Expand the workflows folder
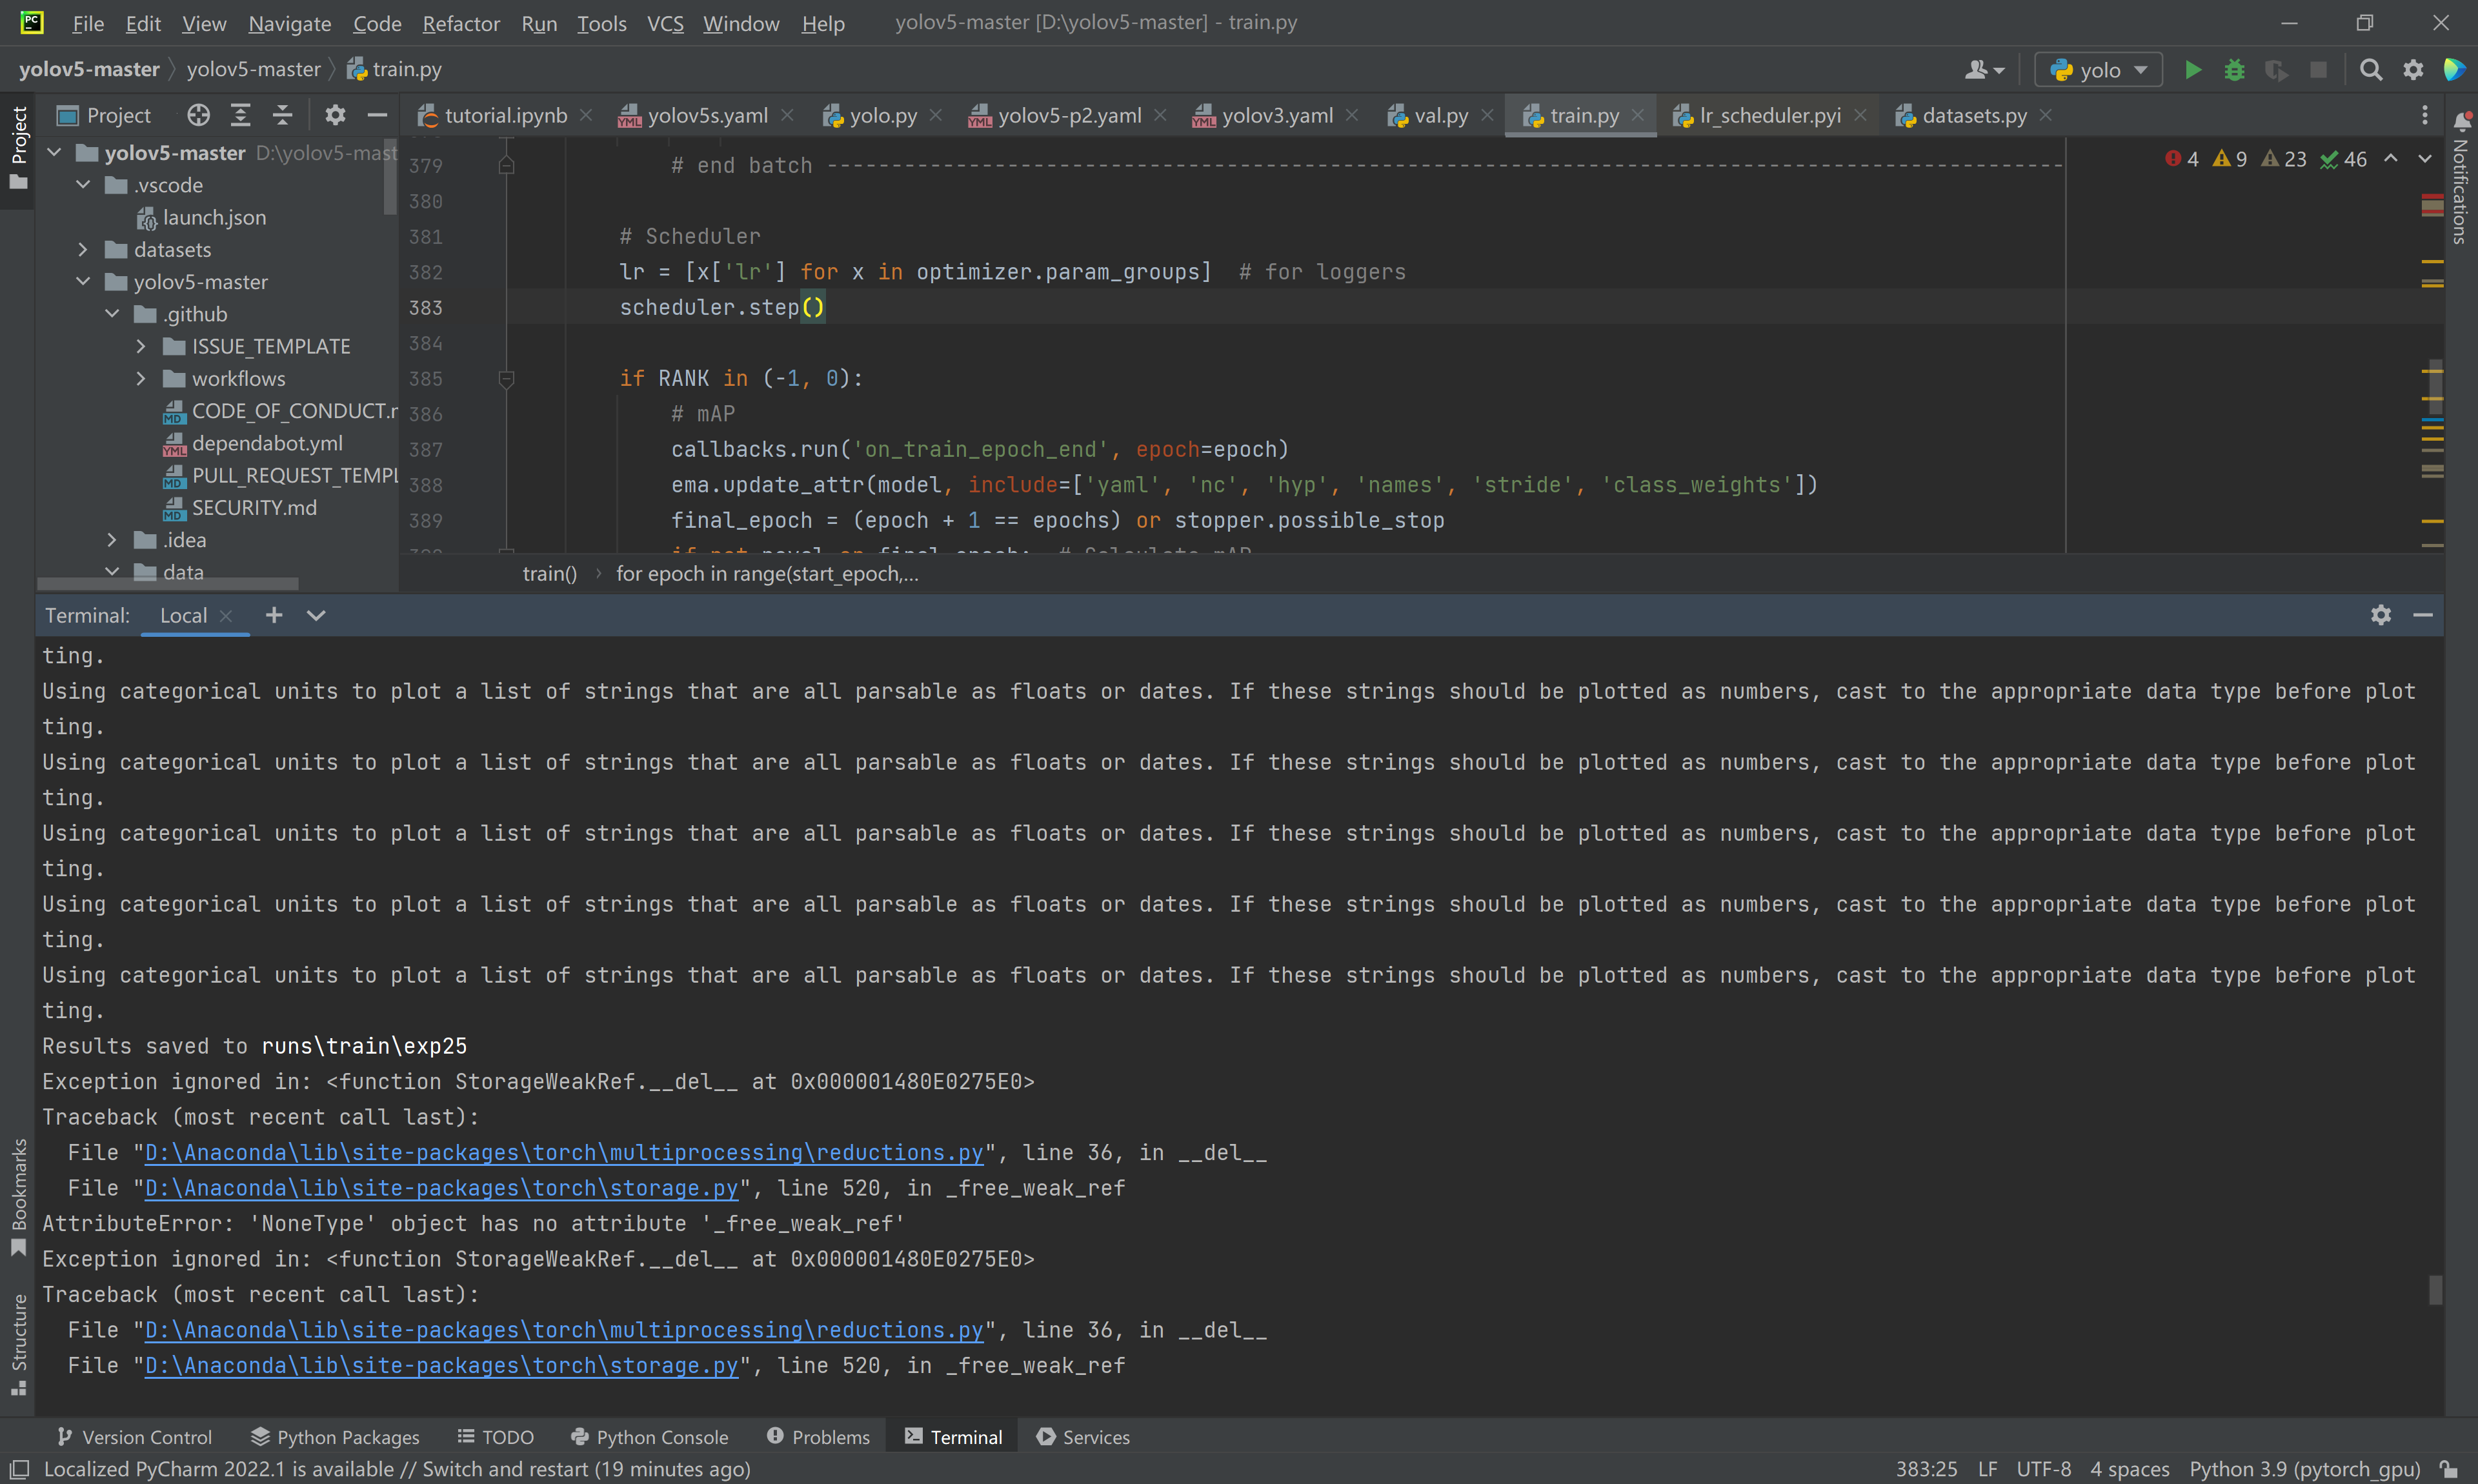This screenshot has height=1484, width=2478. (141, 378)
